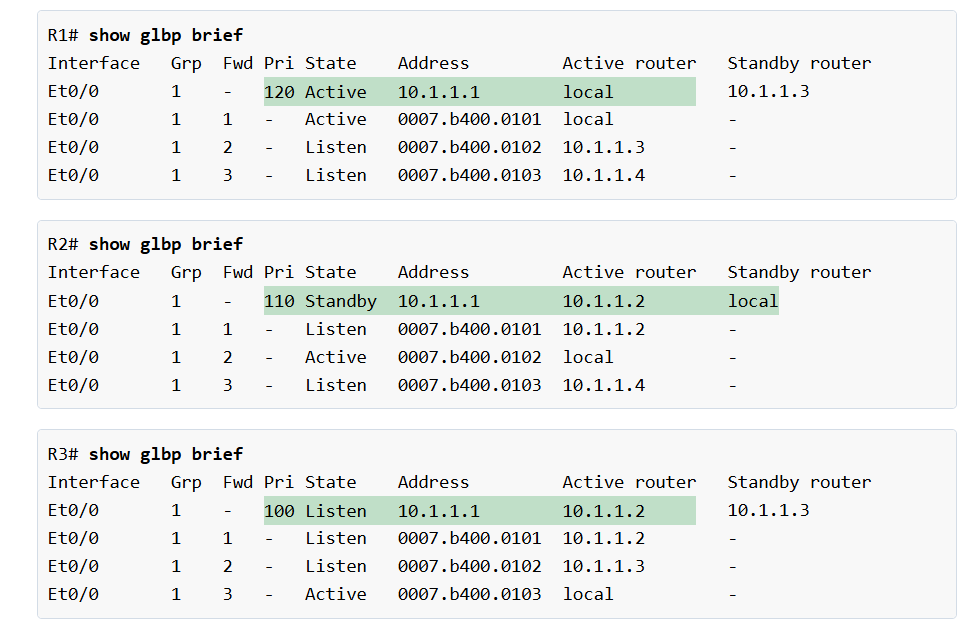Click "Interface" header in R3 table
Screen dimensions: 971x636
click(x=94, y=482)
